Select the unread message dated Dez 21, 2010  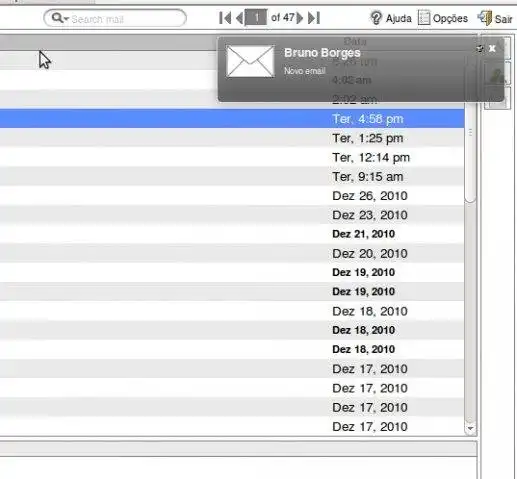click(232, 234)
